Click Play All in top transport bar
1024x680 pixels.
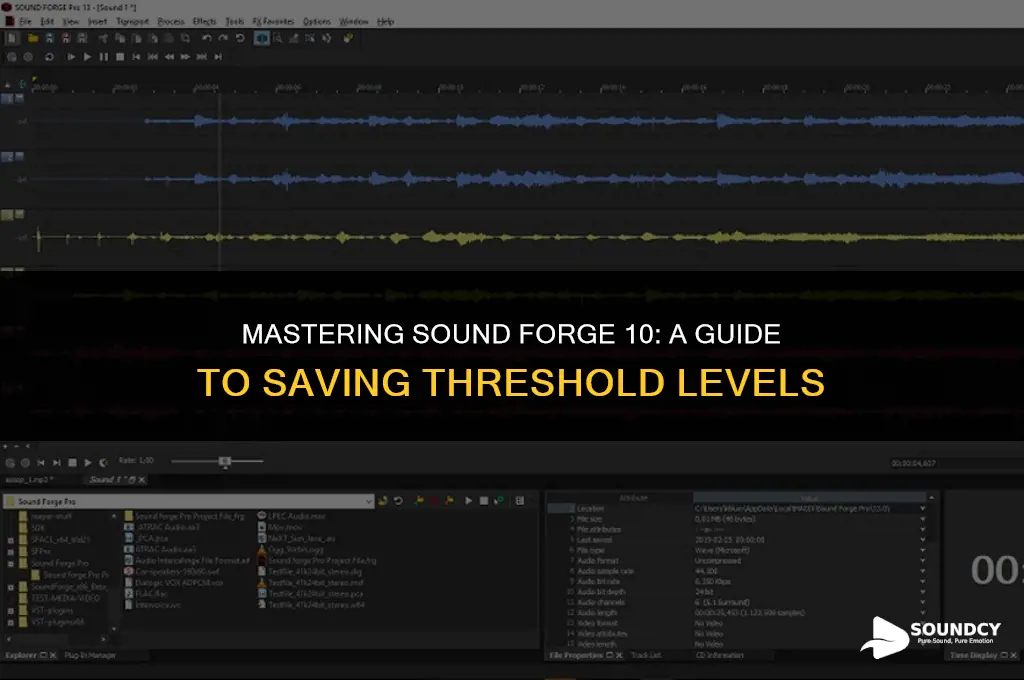point(71,57)
